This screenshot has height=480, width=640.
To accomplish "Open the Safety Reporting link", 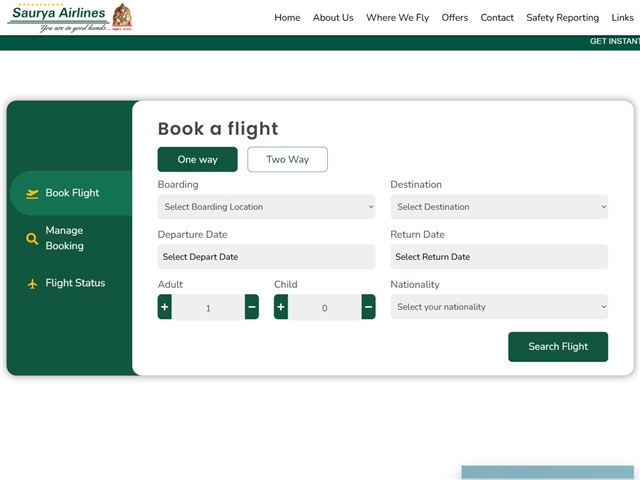I will (x=562, y=18).
